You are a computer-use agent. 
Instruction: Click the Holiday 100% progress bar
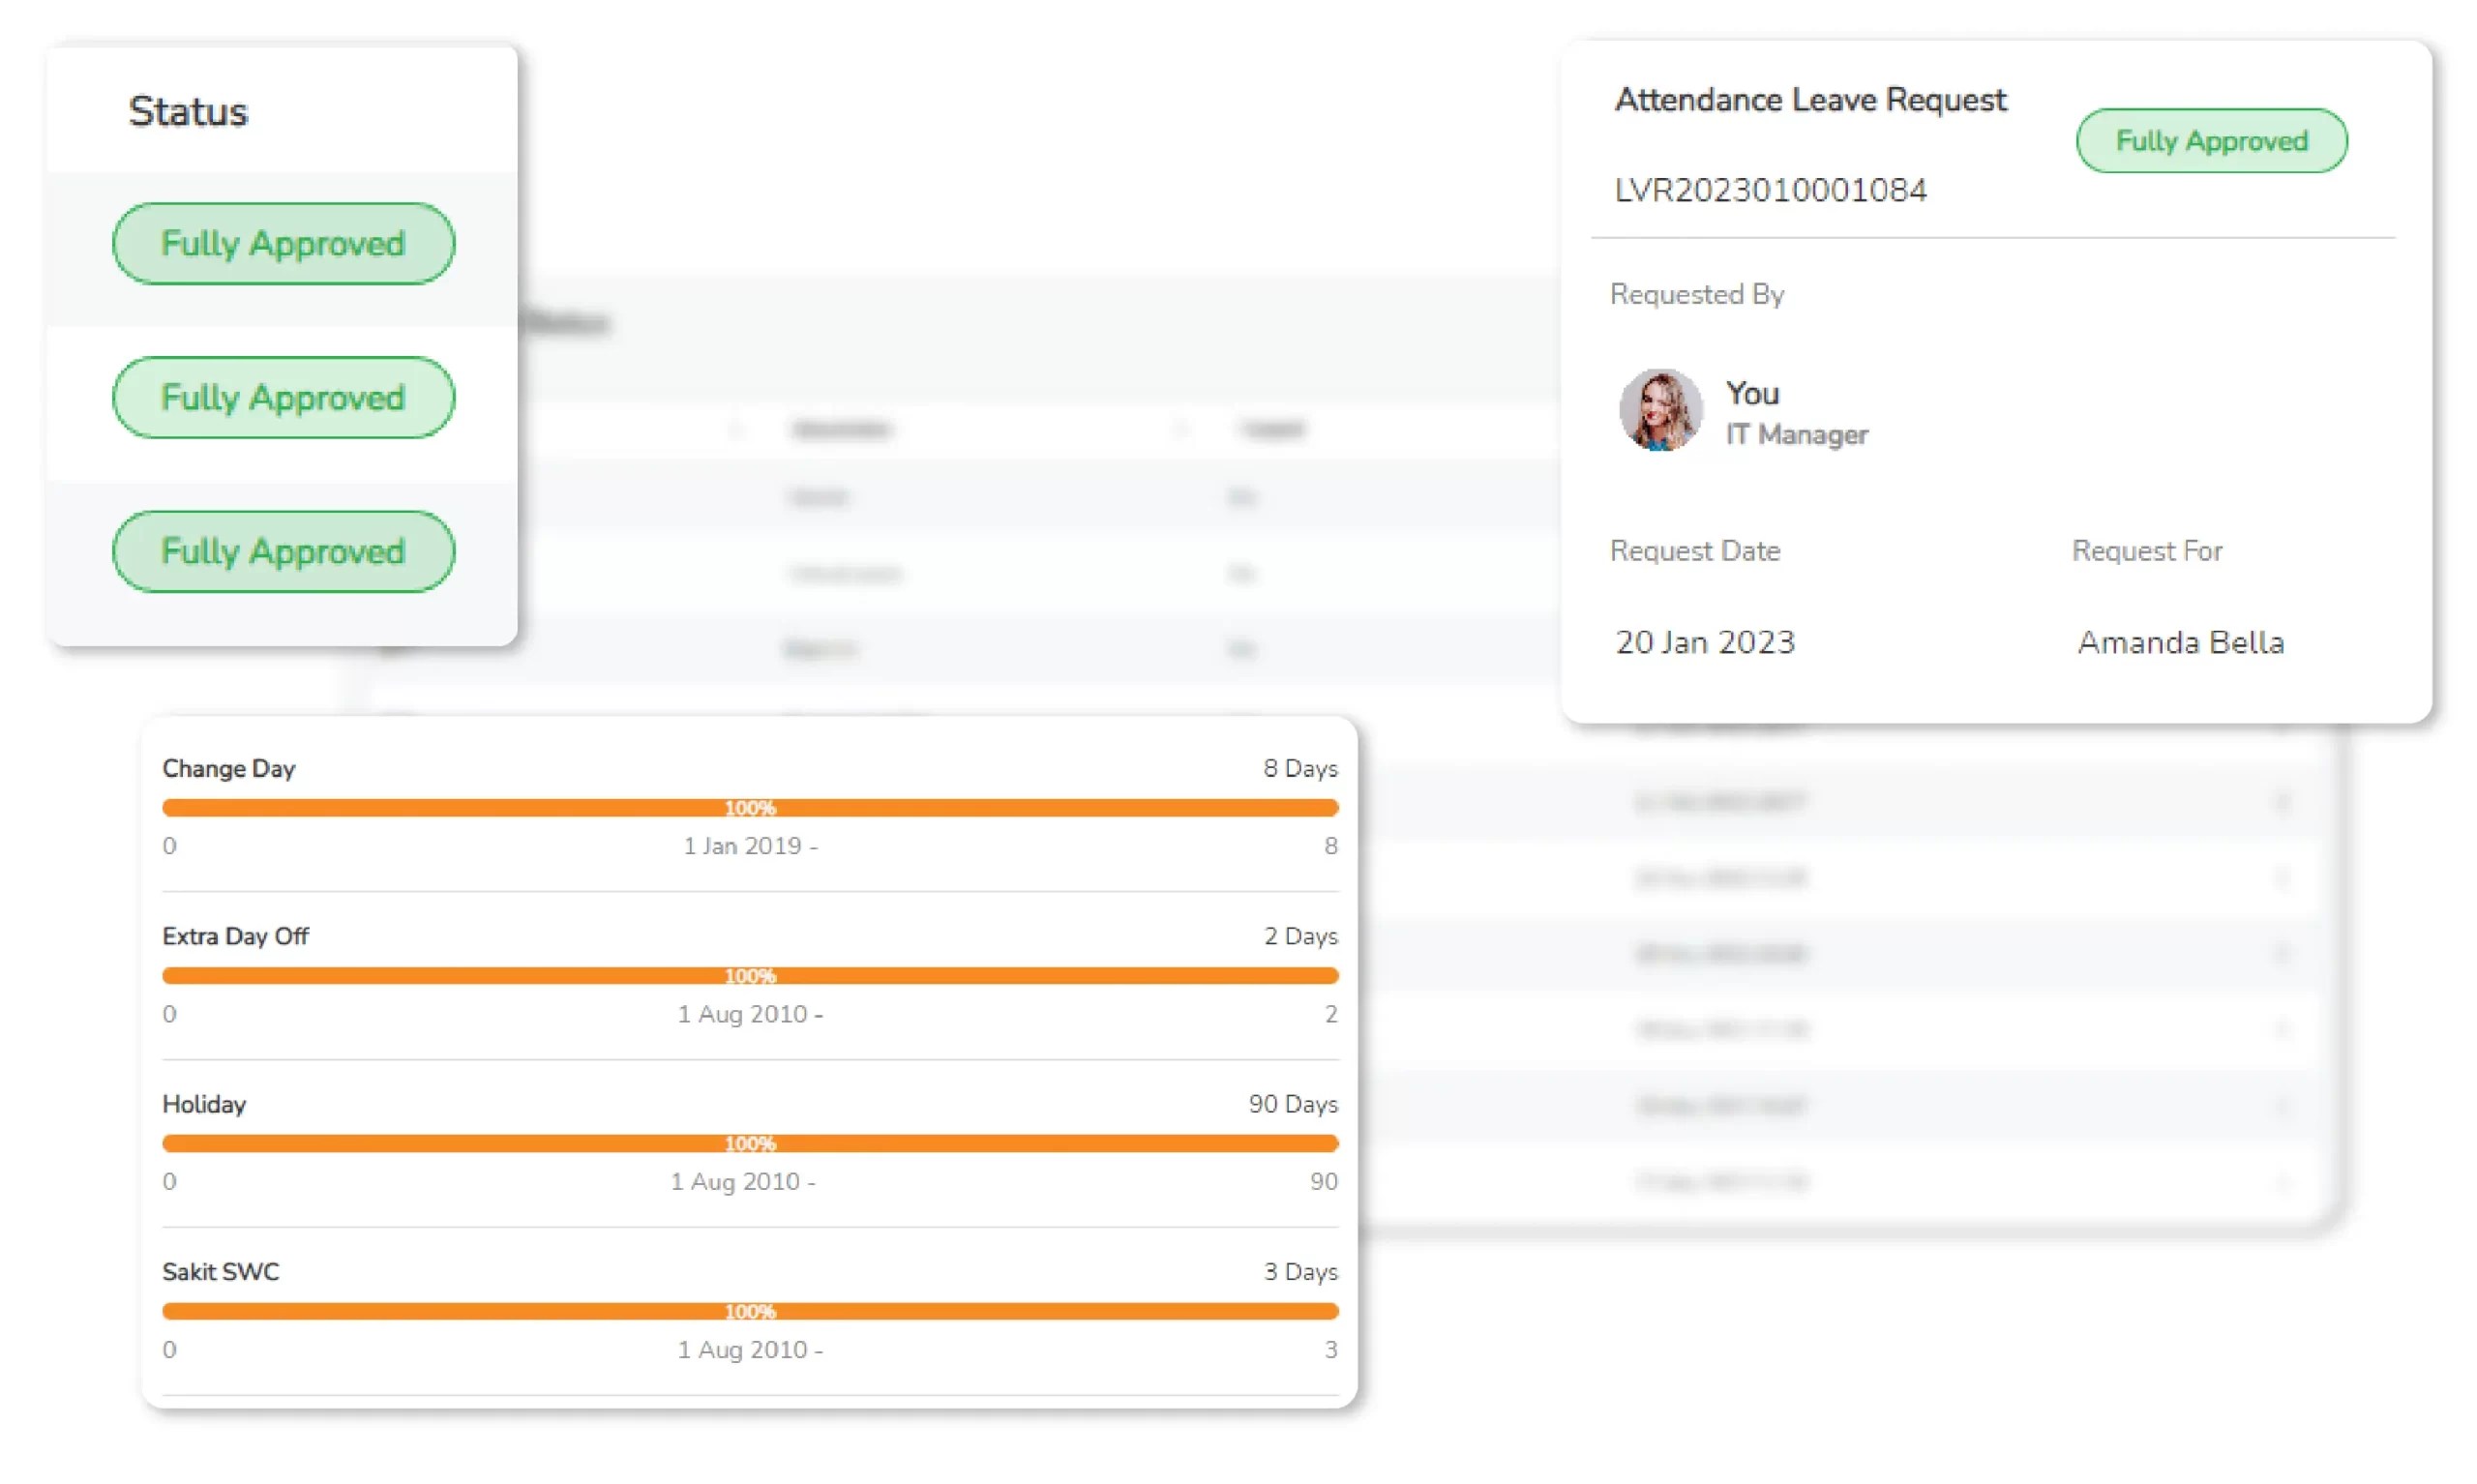click(x=750, y=1143)
